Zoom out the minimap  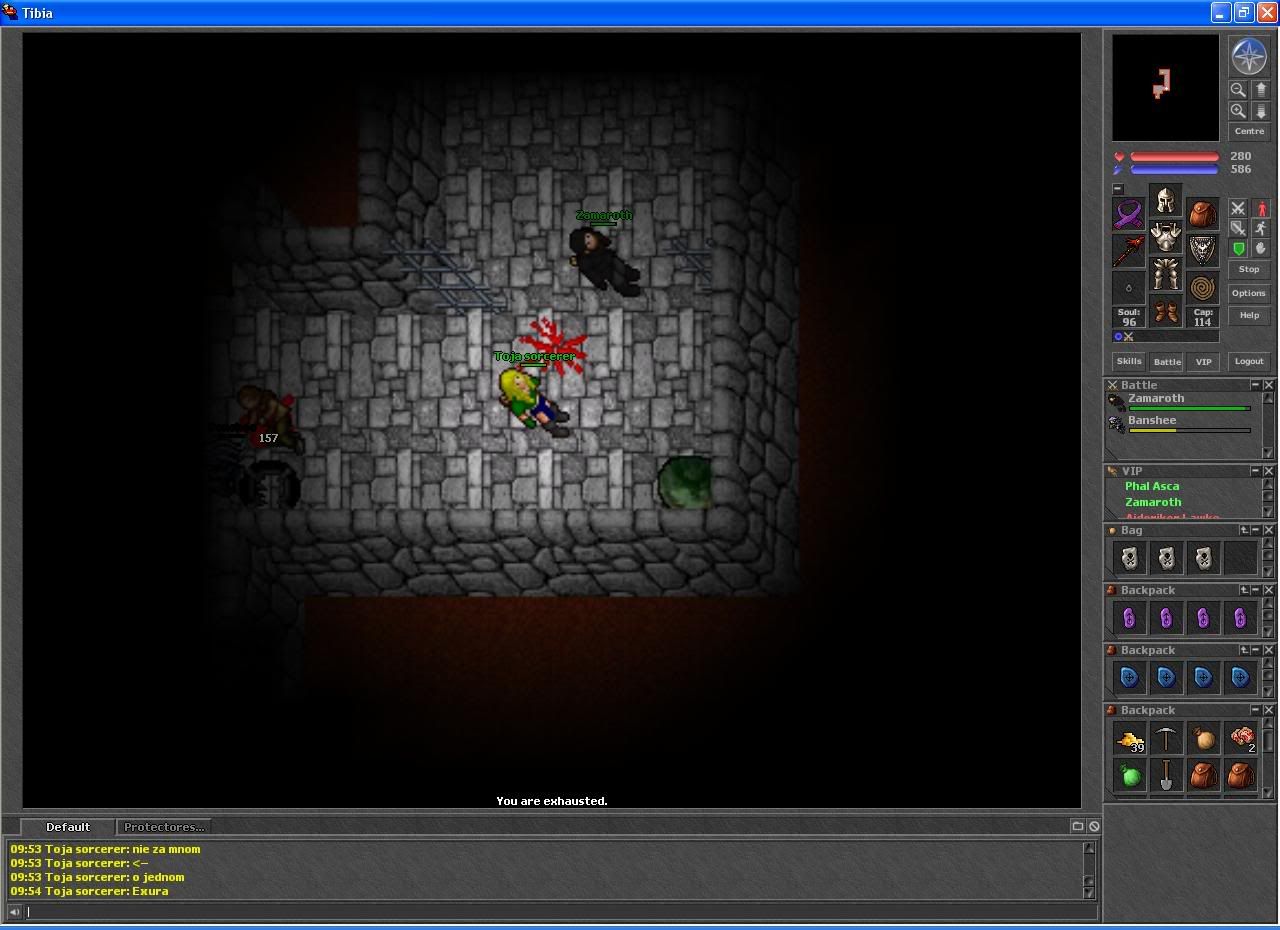pos(1238,89)
